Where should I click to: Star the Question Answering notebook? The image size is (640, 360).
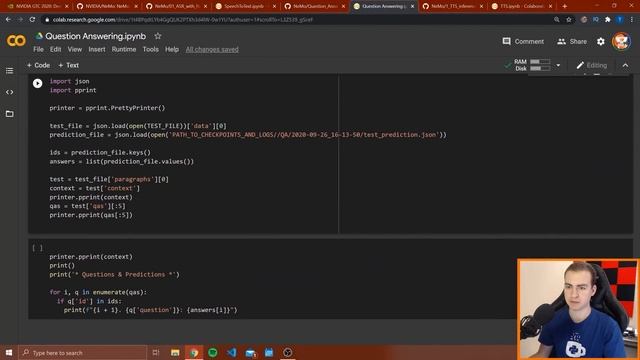coord(158,36)
